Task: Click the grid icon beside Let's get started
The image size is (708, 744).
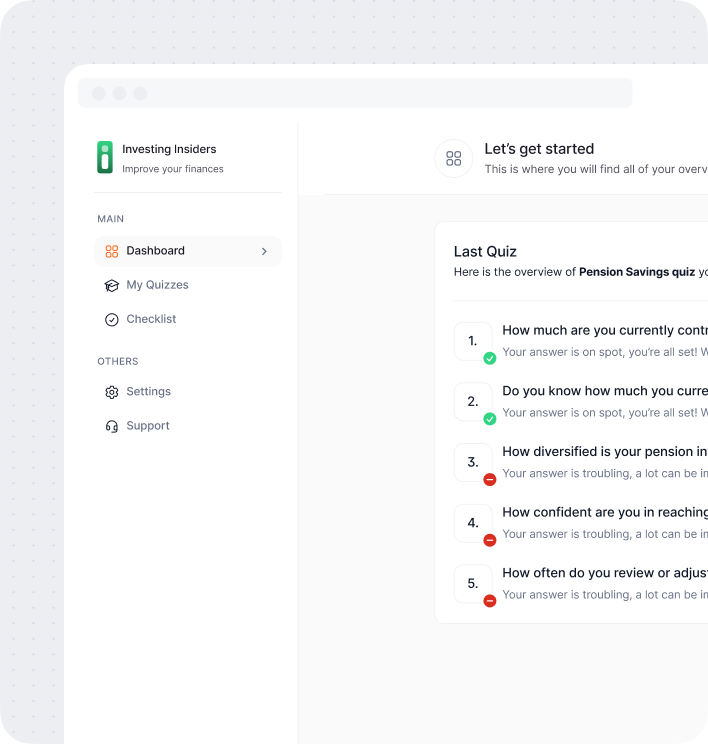Action: point(454,158)
